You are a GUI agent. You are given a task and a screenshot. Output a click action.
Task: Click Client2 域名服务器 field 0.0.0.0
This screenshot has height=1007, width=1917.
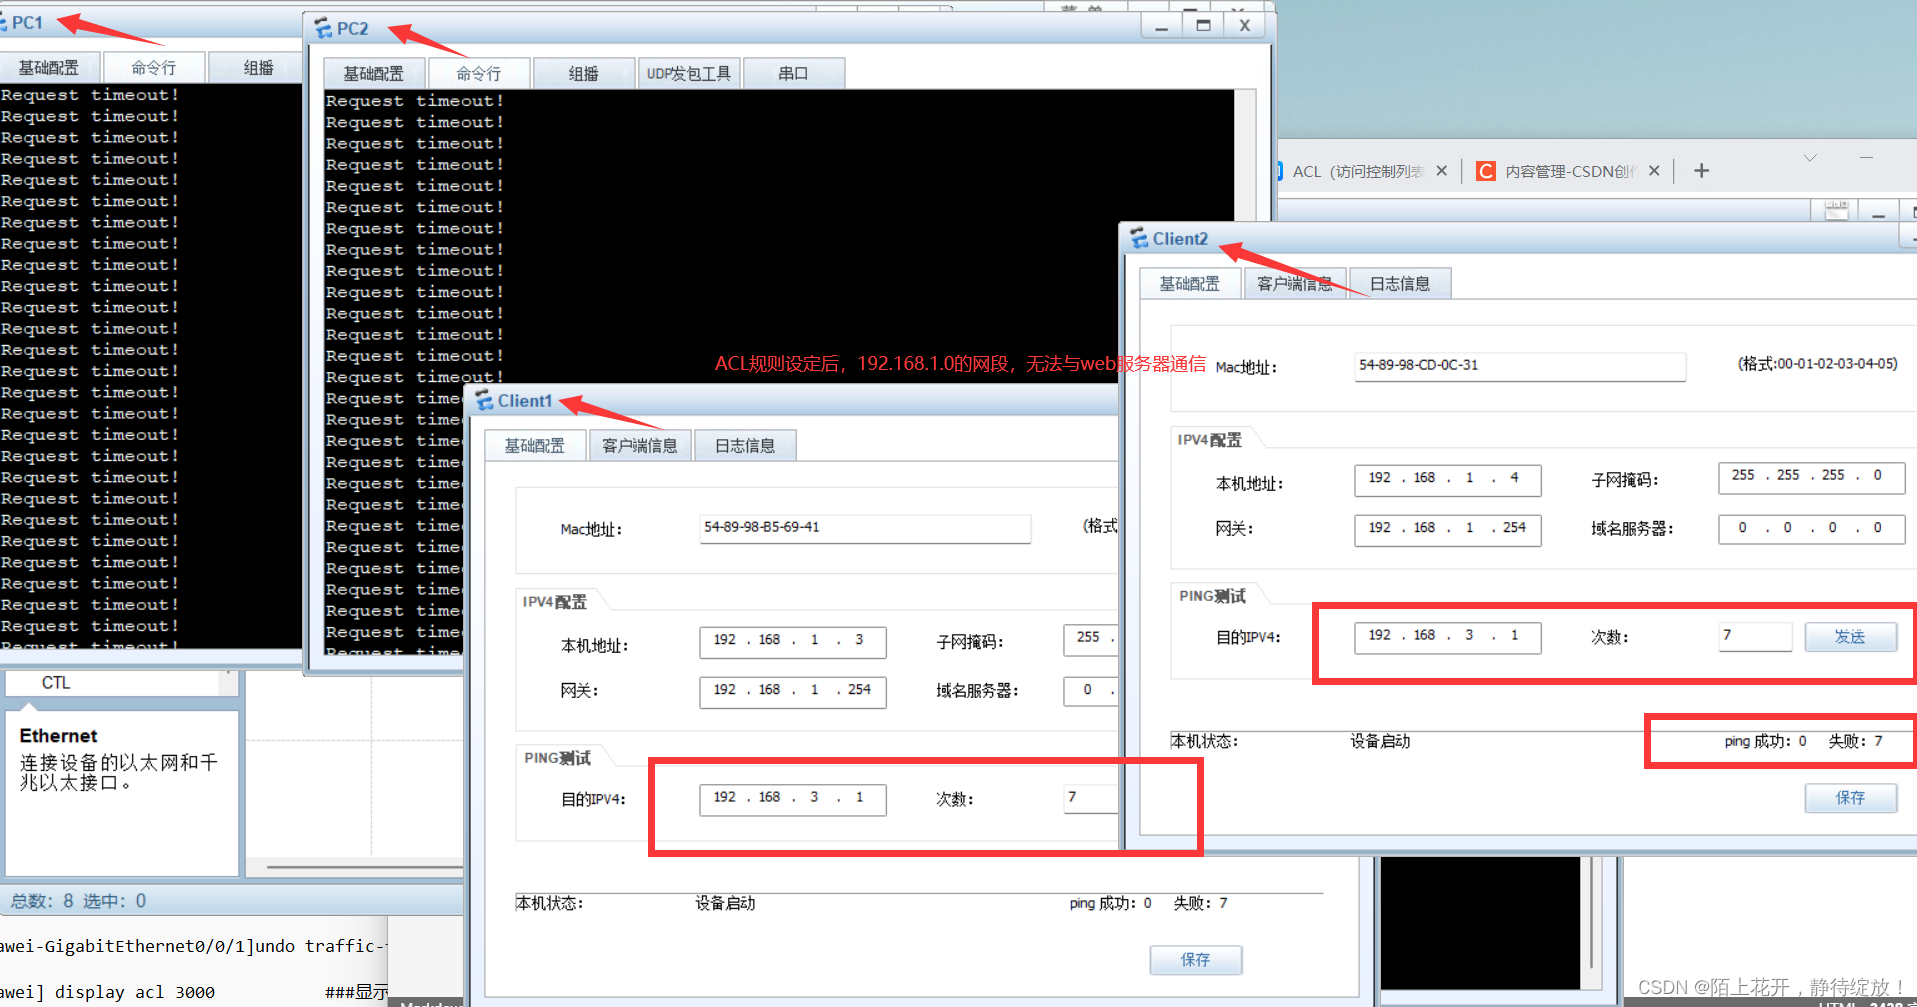click(x=1811, y=529)
